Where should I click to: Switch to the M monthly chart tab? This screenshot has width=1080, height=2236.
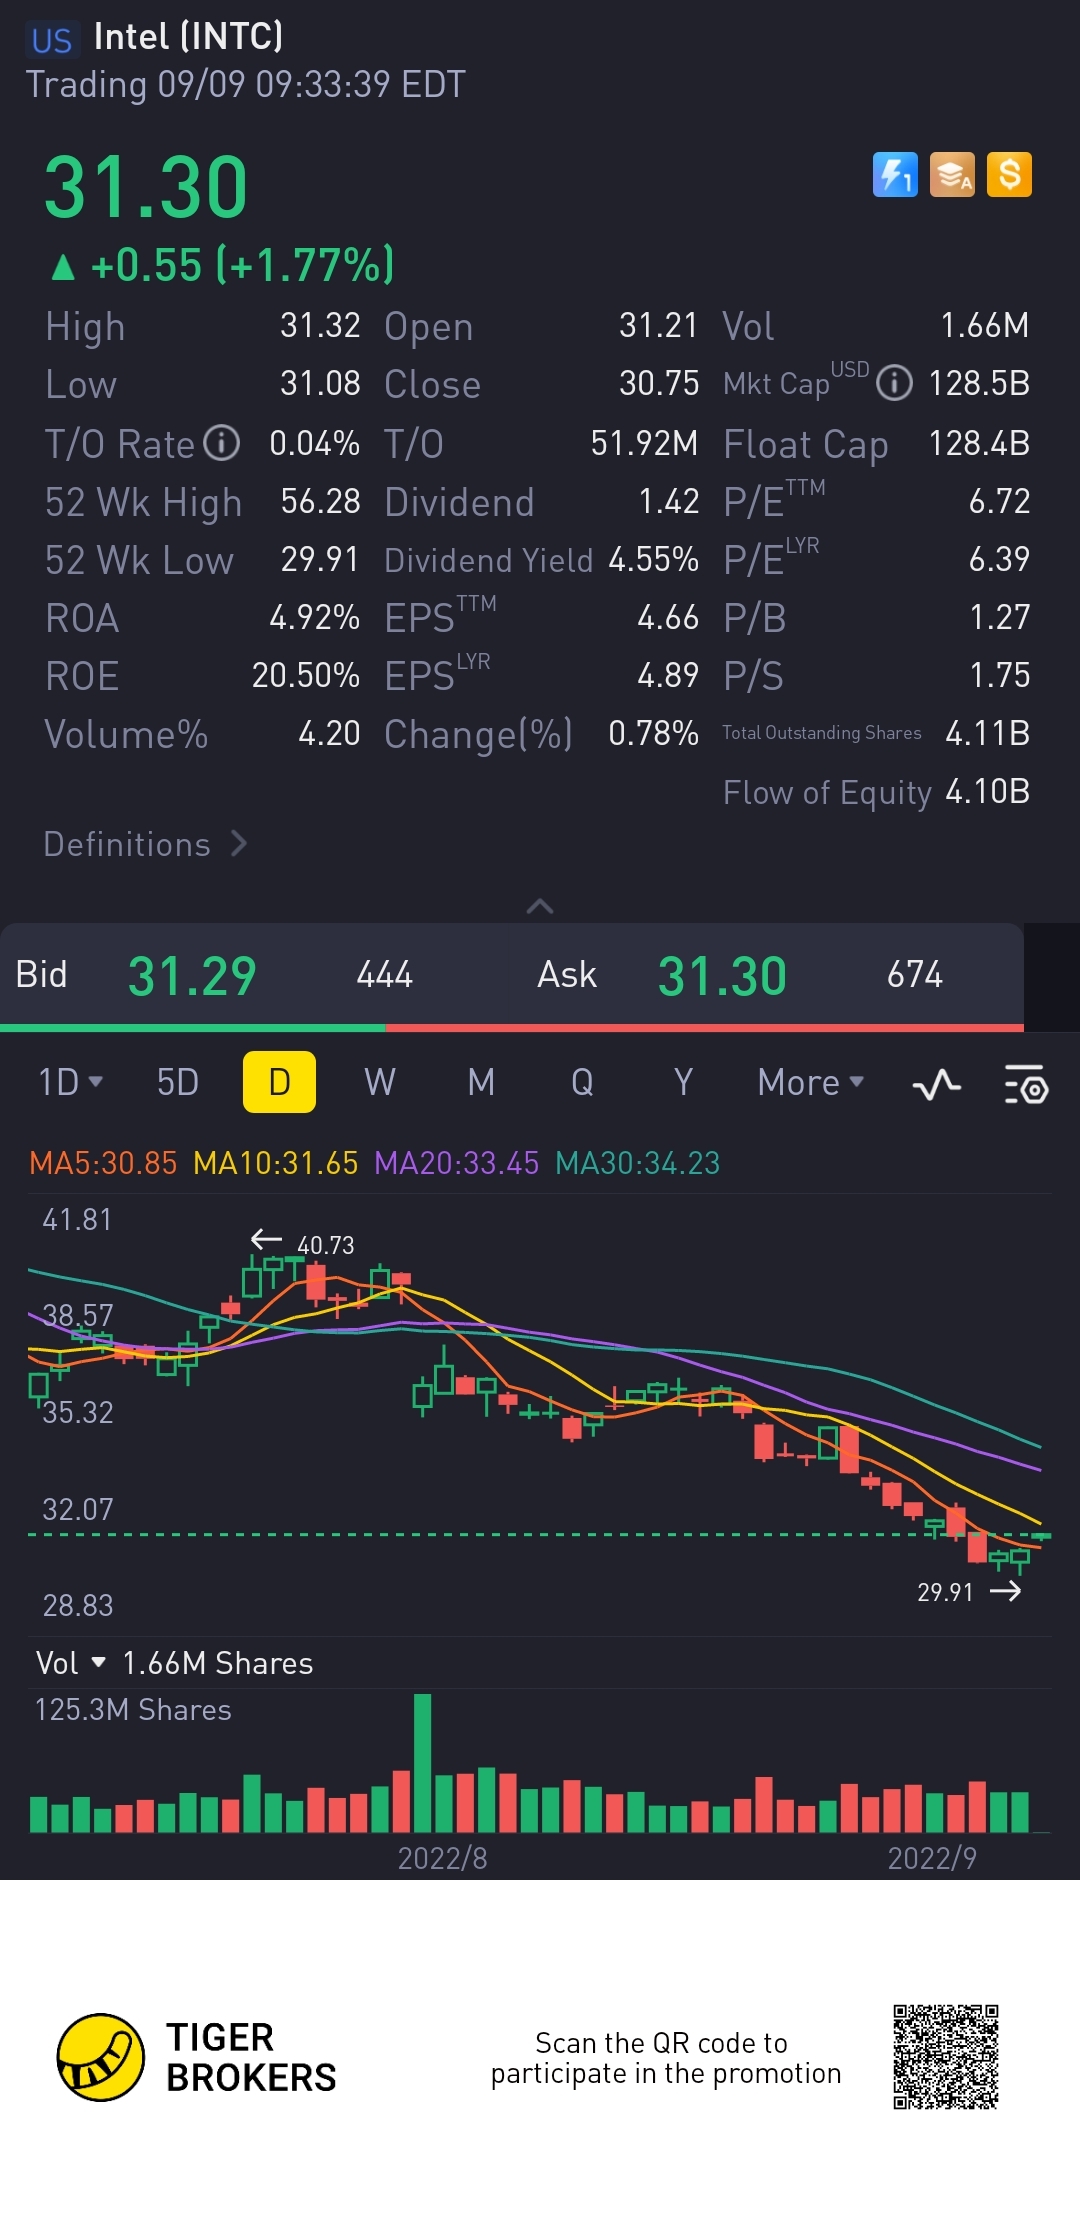point(481,1082)
